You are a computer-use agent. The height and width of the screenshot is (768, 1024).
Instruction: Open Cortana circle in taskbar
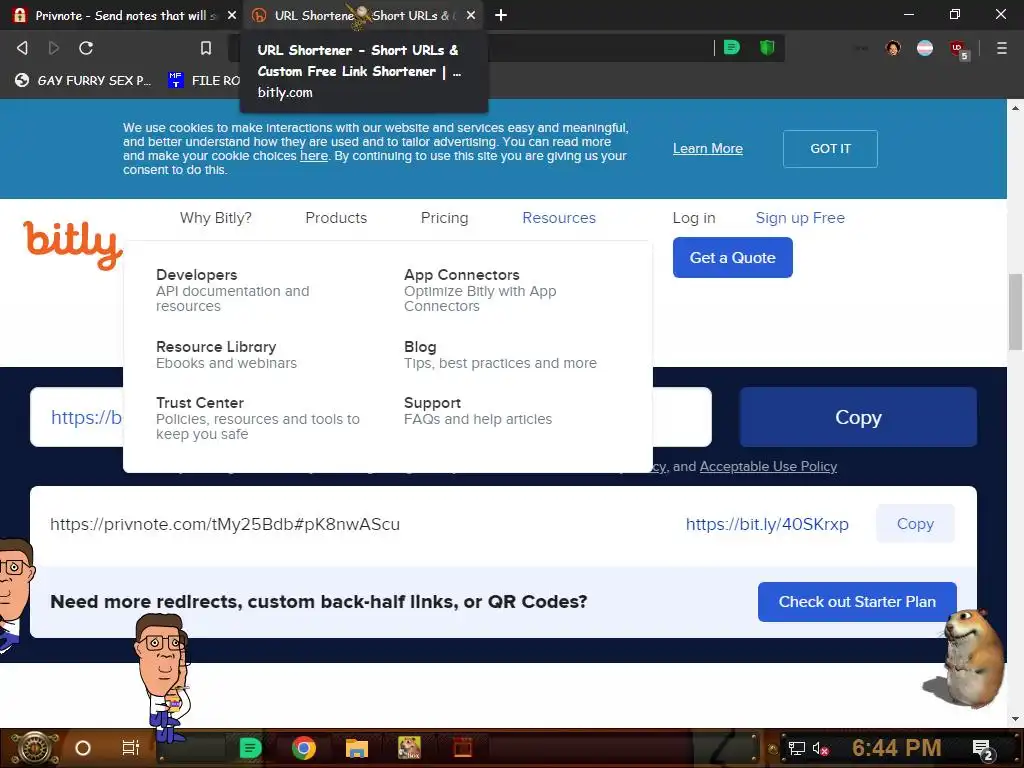[83, 748]
